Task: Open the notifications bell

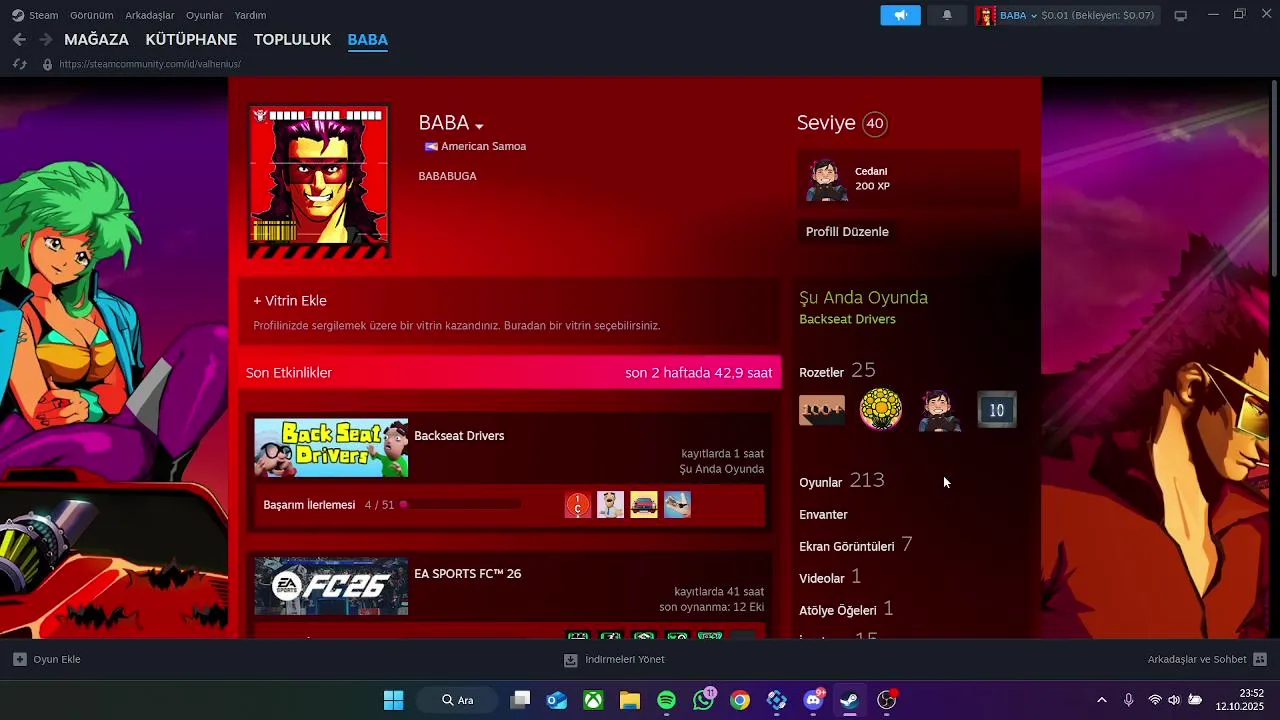Action: pos(947,15)
